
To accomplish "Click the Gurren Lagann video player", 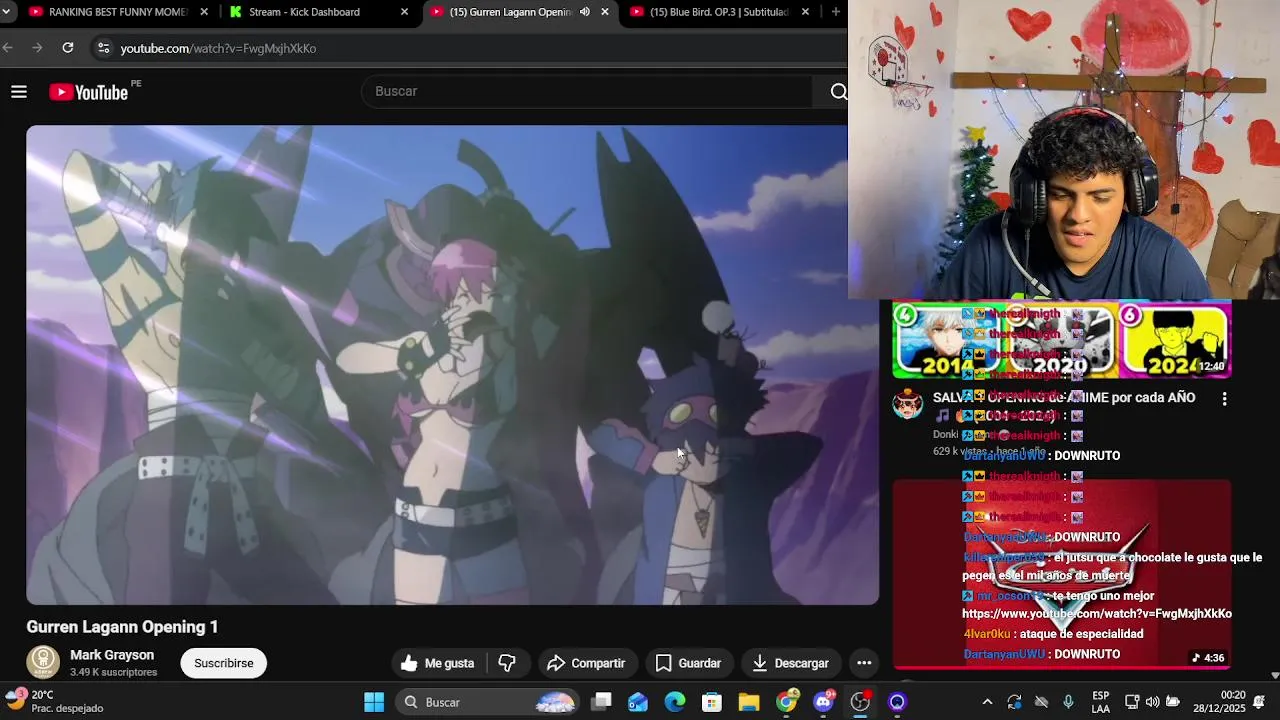I will tap(452, 365).
